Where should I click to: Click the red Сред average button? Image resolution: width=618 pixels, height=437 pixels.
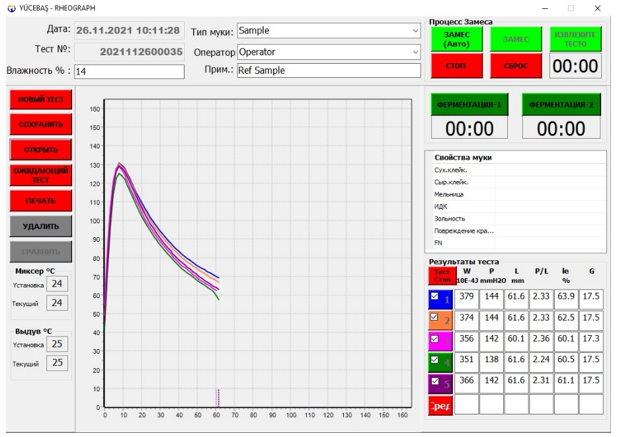(x=440, y=406)
